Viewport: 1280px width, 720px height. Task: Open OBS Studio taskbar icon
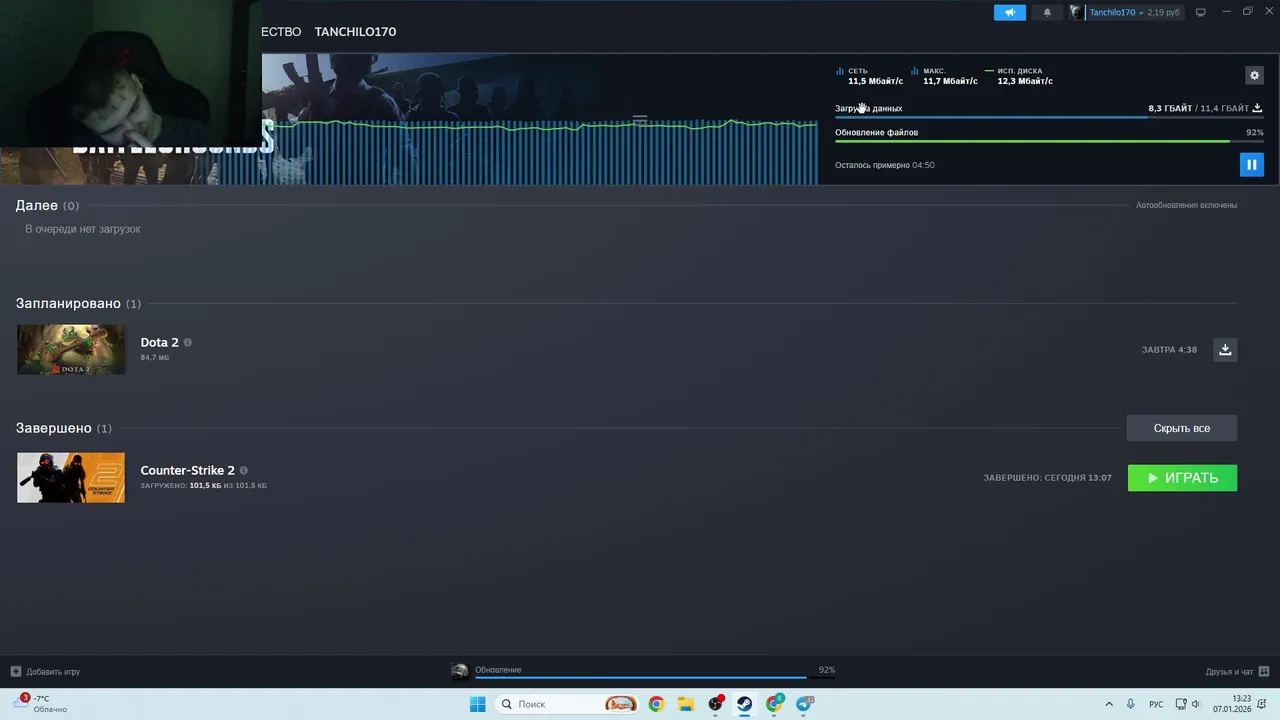point(716,704)
